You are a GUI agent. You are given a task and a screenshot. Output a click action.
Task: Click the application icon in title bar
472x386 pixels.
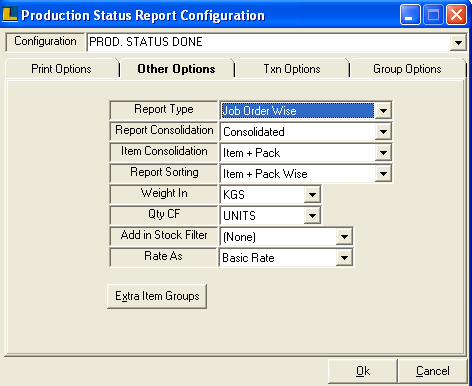click(10, 15)
